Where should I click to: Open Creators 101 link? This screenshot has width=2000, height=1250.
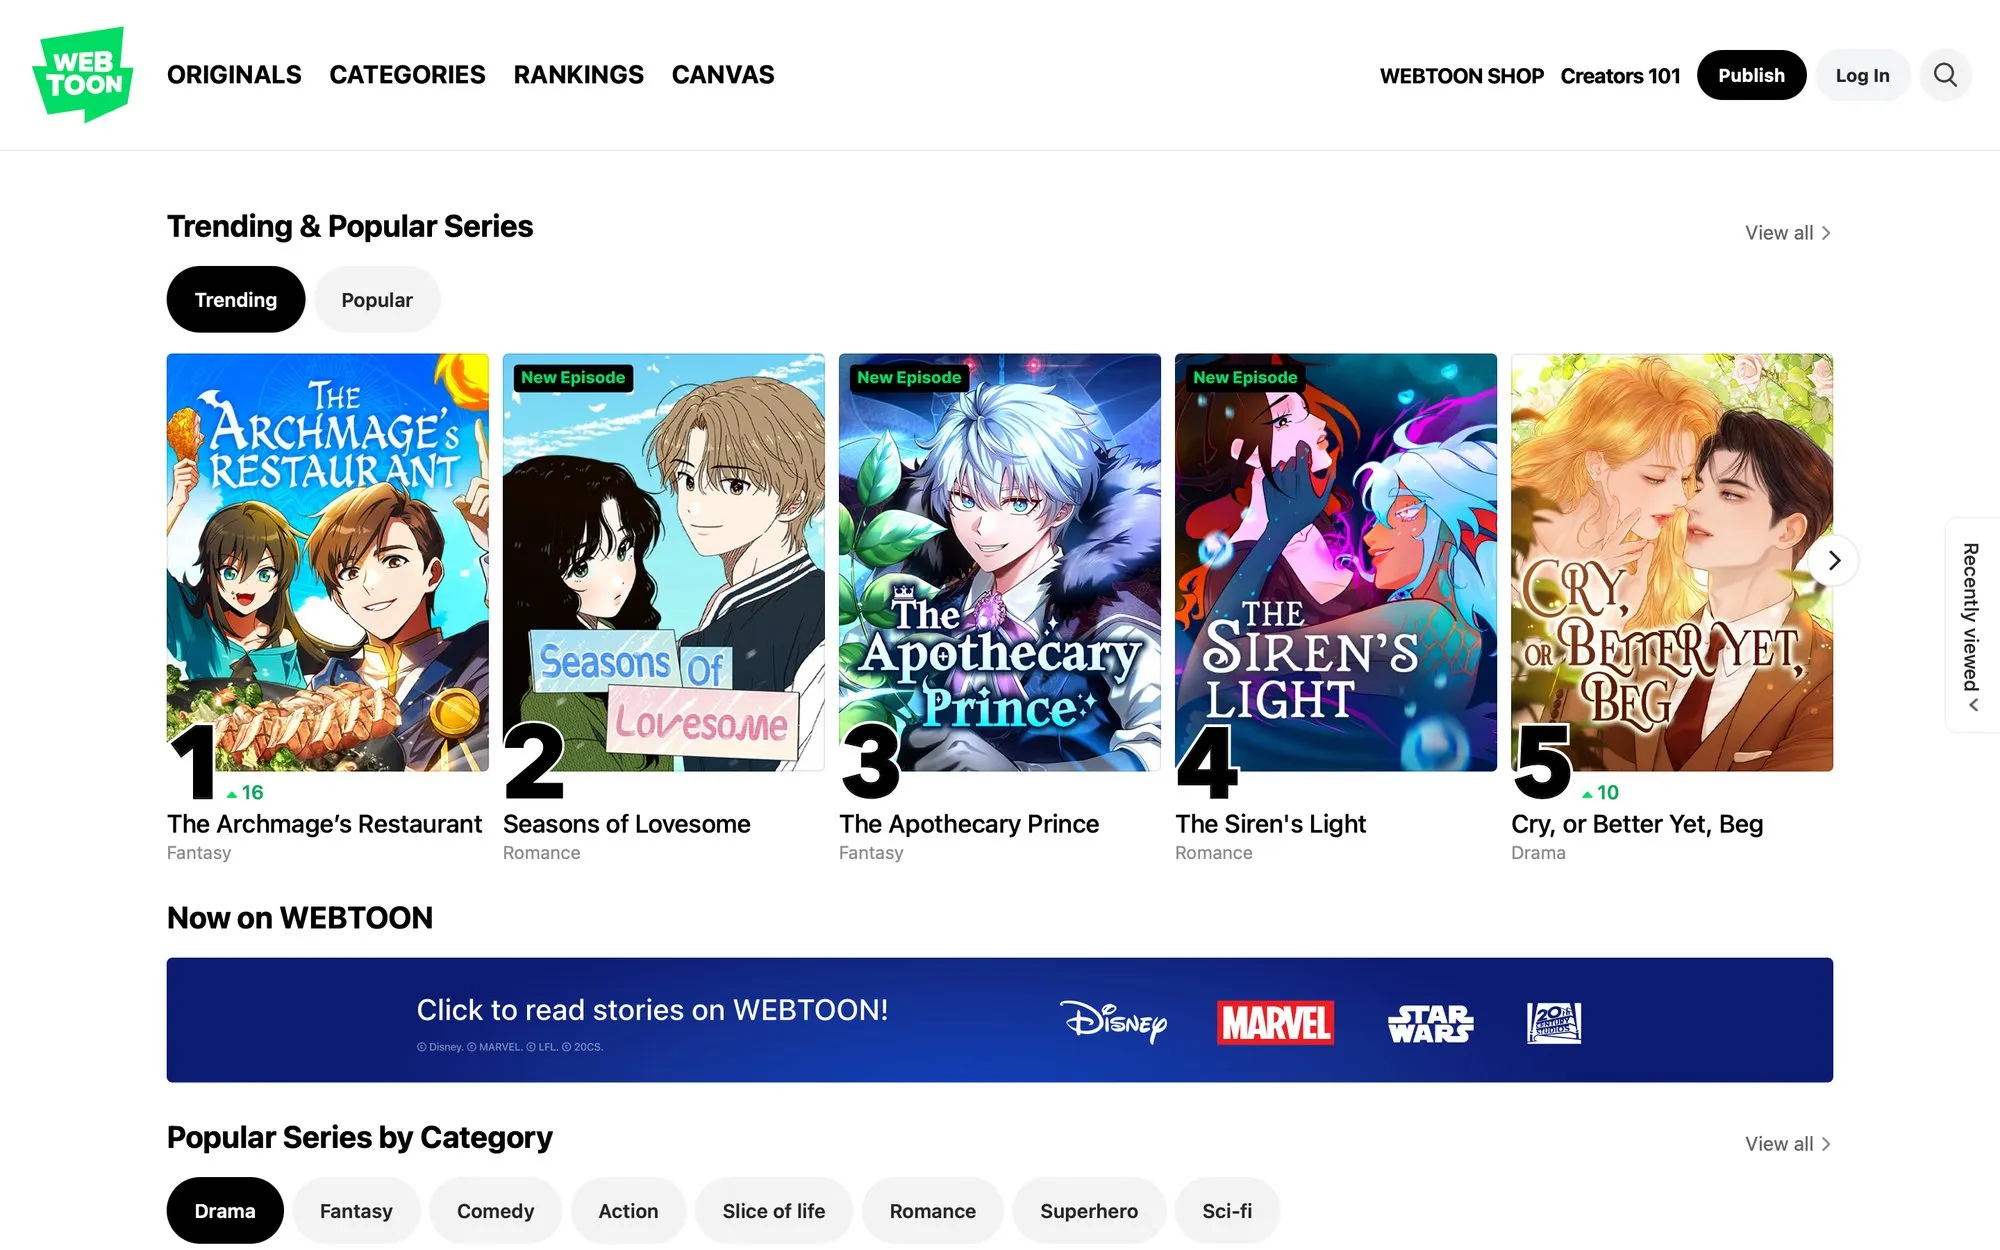tap(1620, 75)
